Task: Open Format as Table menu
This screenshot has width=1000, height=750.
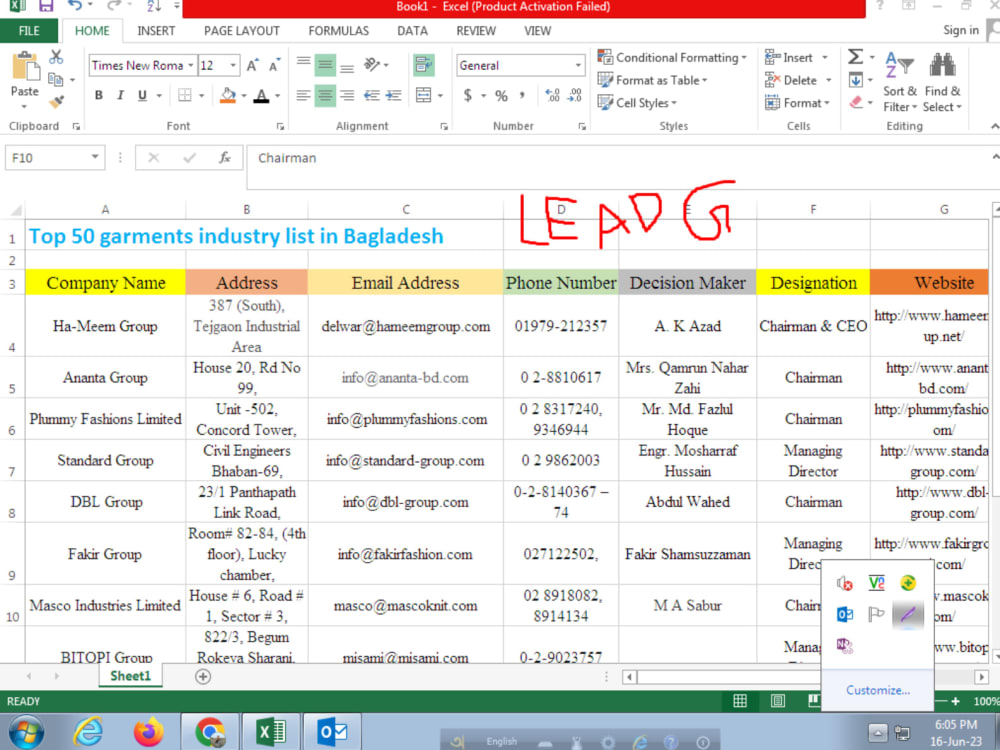Action: [x=652, y=80]
